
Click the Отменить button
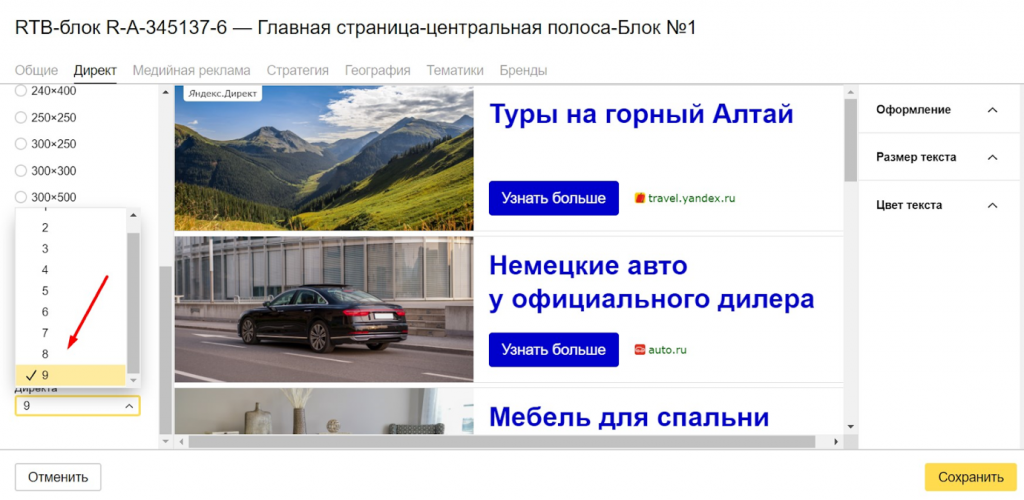click(x=57, y=477)
